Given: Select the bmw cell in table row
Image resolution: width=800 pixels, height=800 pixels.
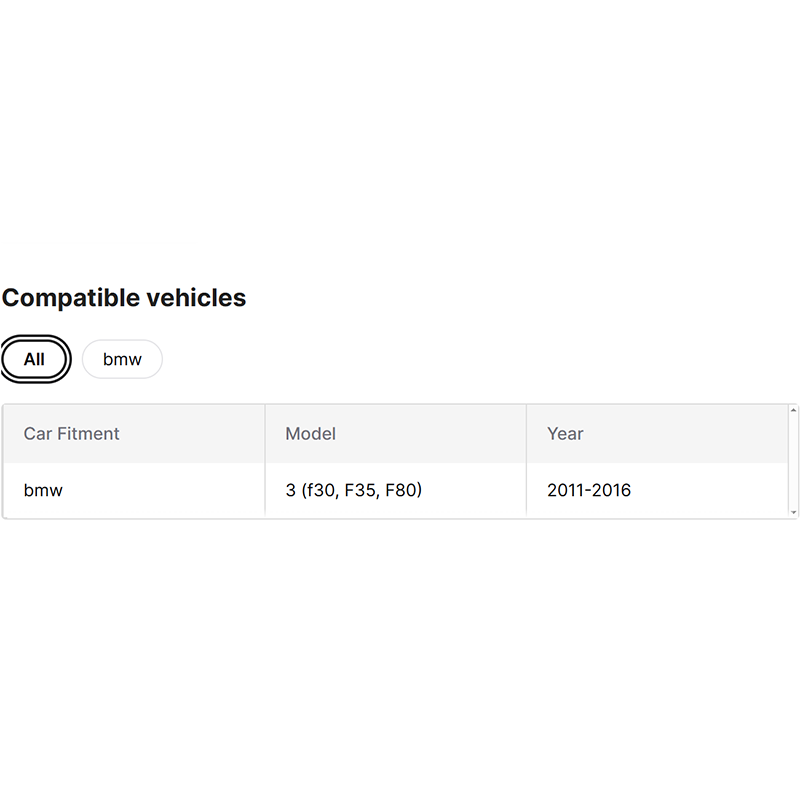Looking at the screenshot, I should pos(43,490).
